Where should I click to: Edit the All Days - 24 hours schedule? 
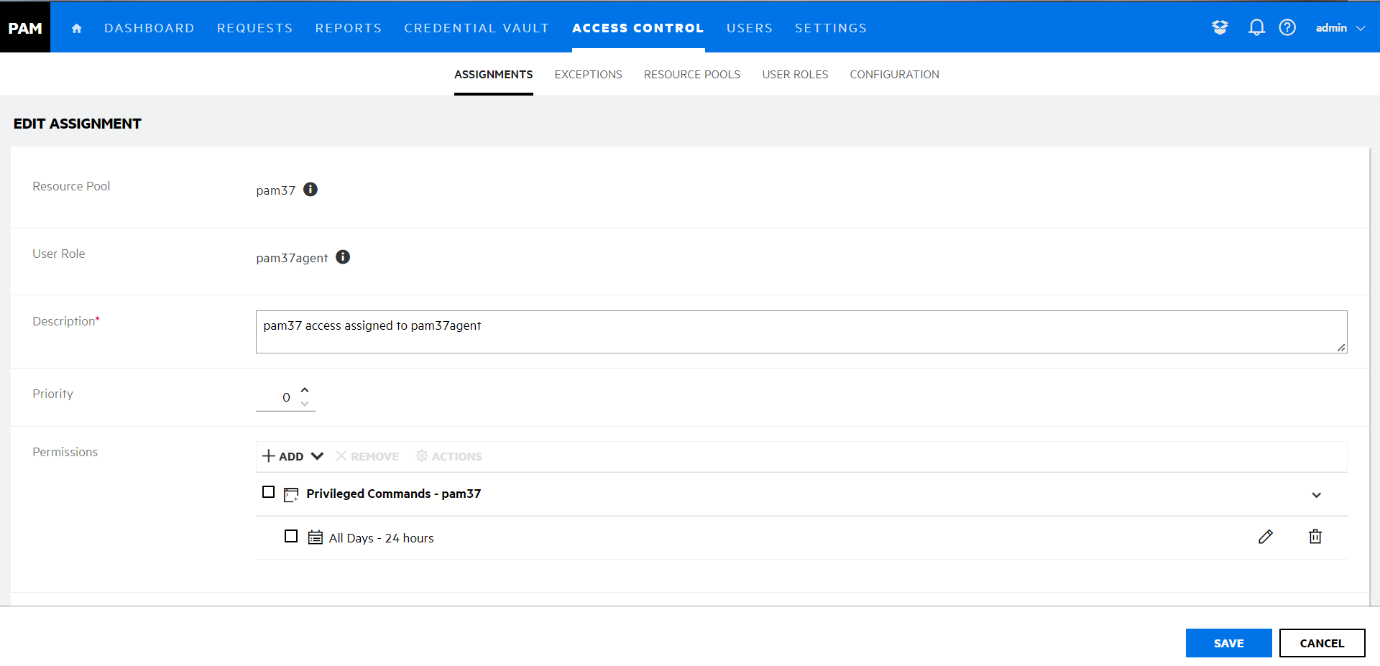(x=1265, y=537)
